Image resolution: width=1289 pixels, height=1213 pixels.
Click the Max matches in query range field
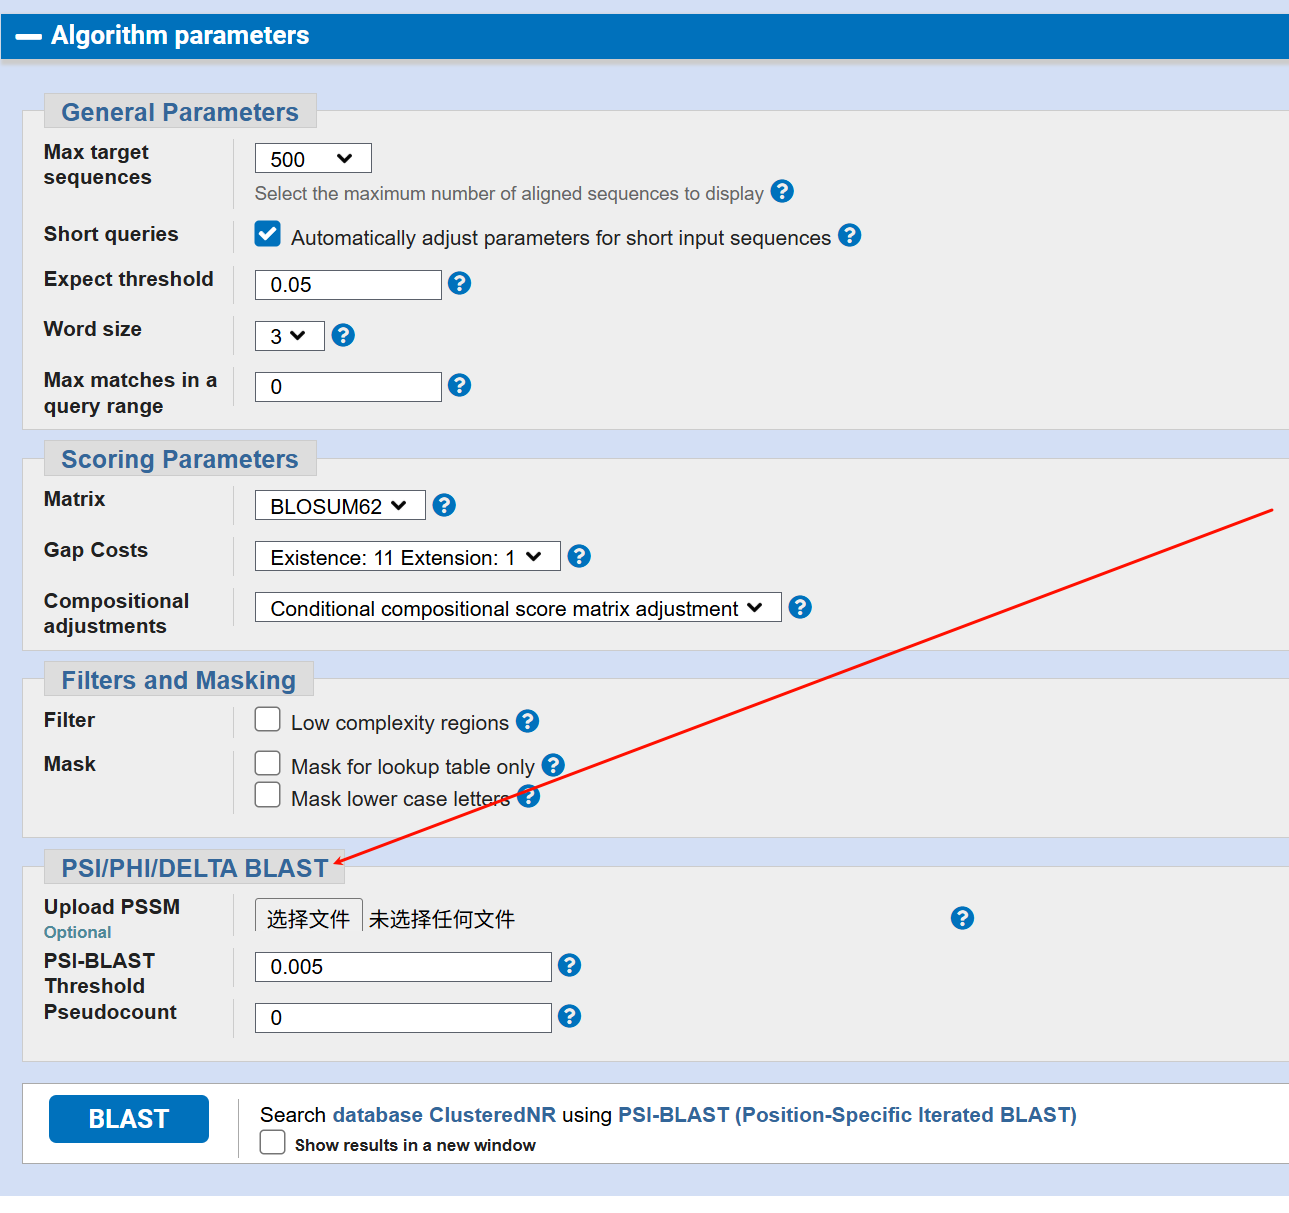[x=348, y=387]
